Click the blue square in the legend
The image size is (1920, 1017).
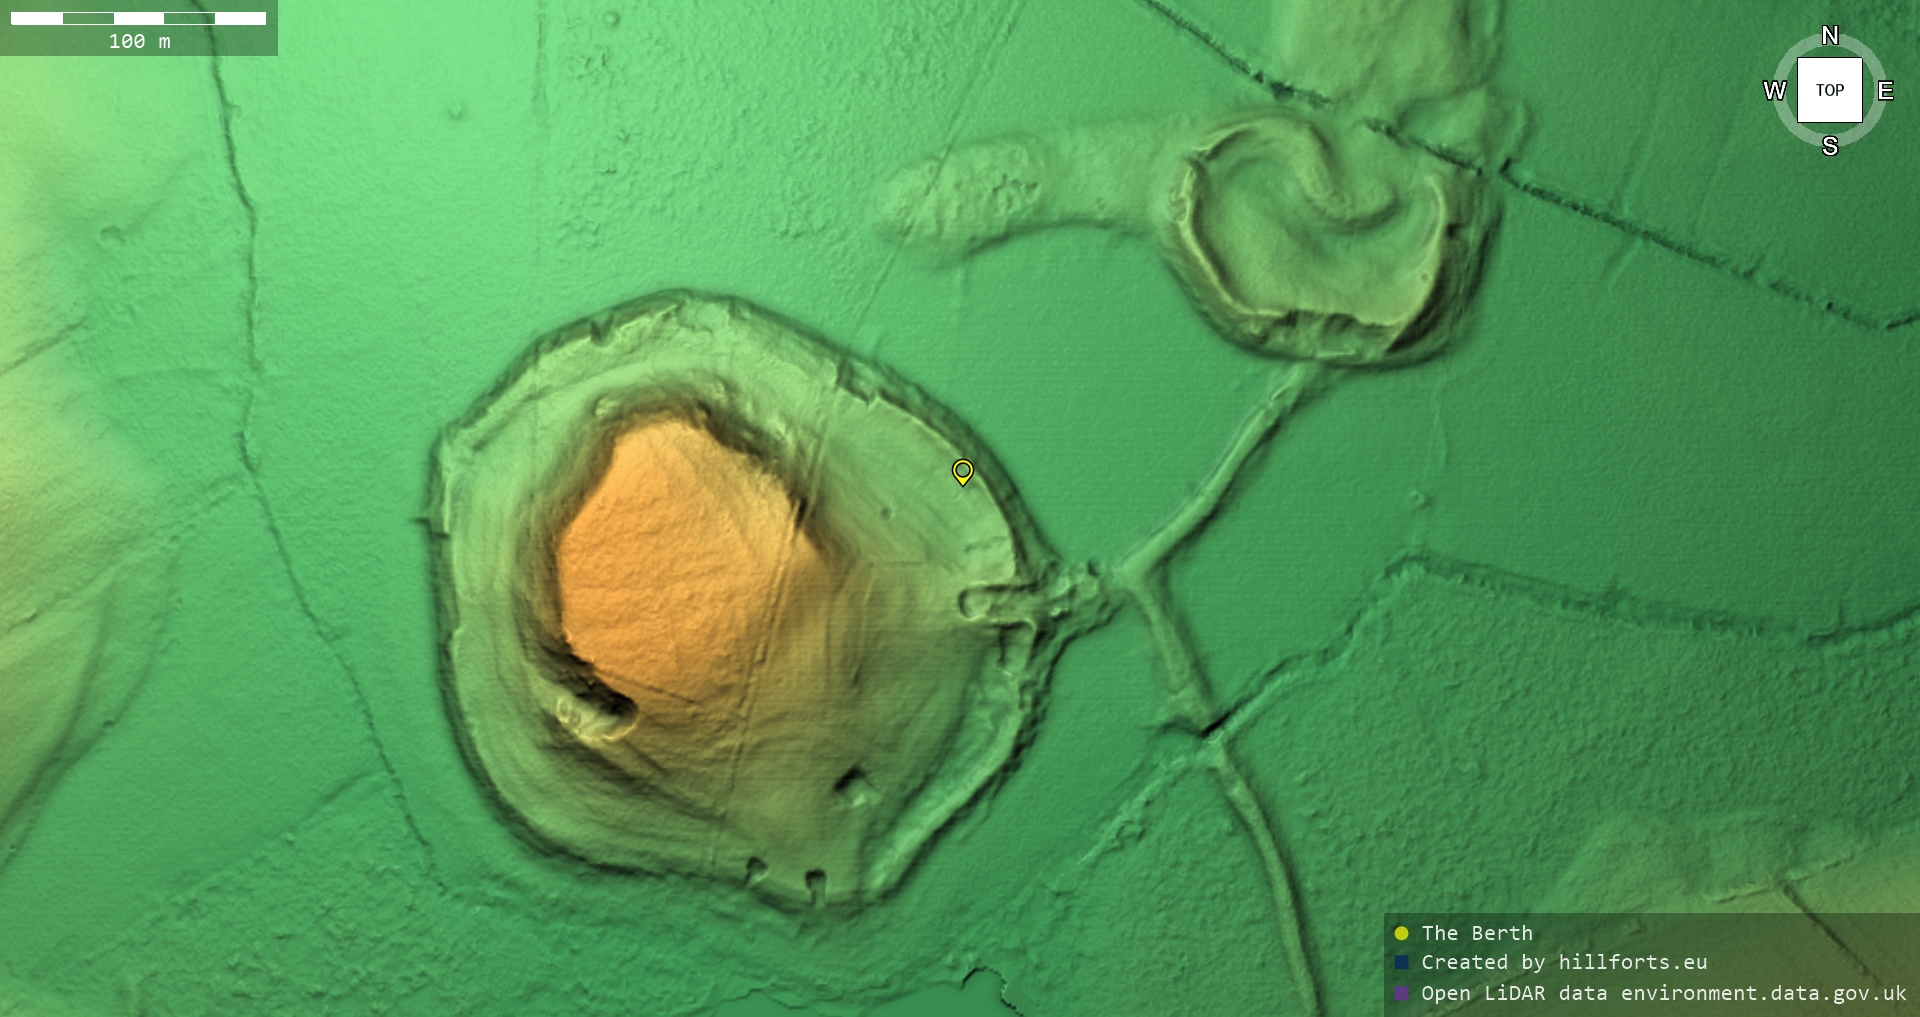(1401, 962)
